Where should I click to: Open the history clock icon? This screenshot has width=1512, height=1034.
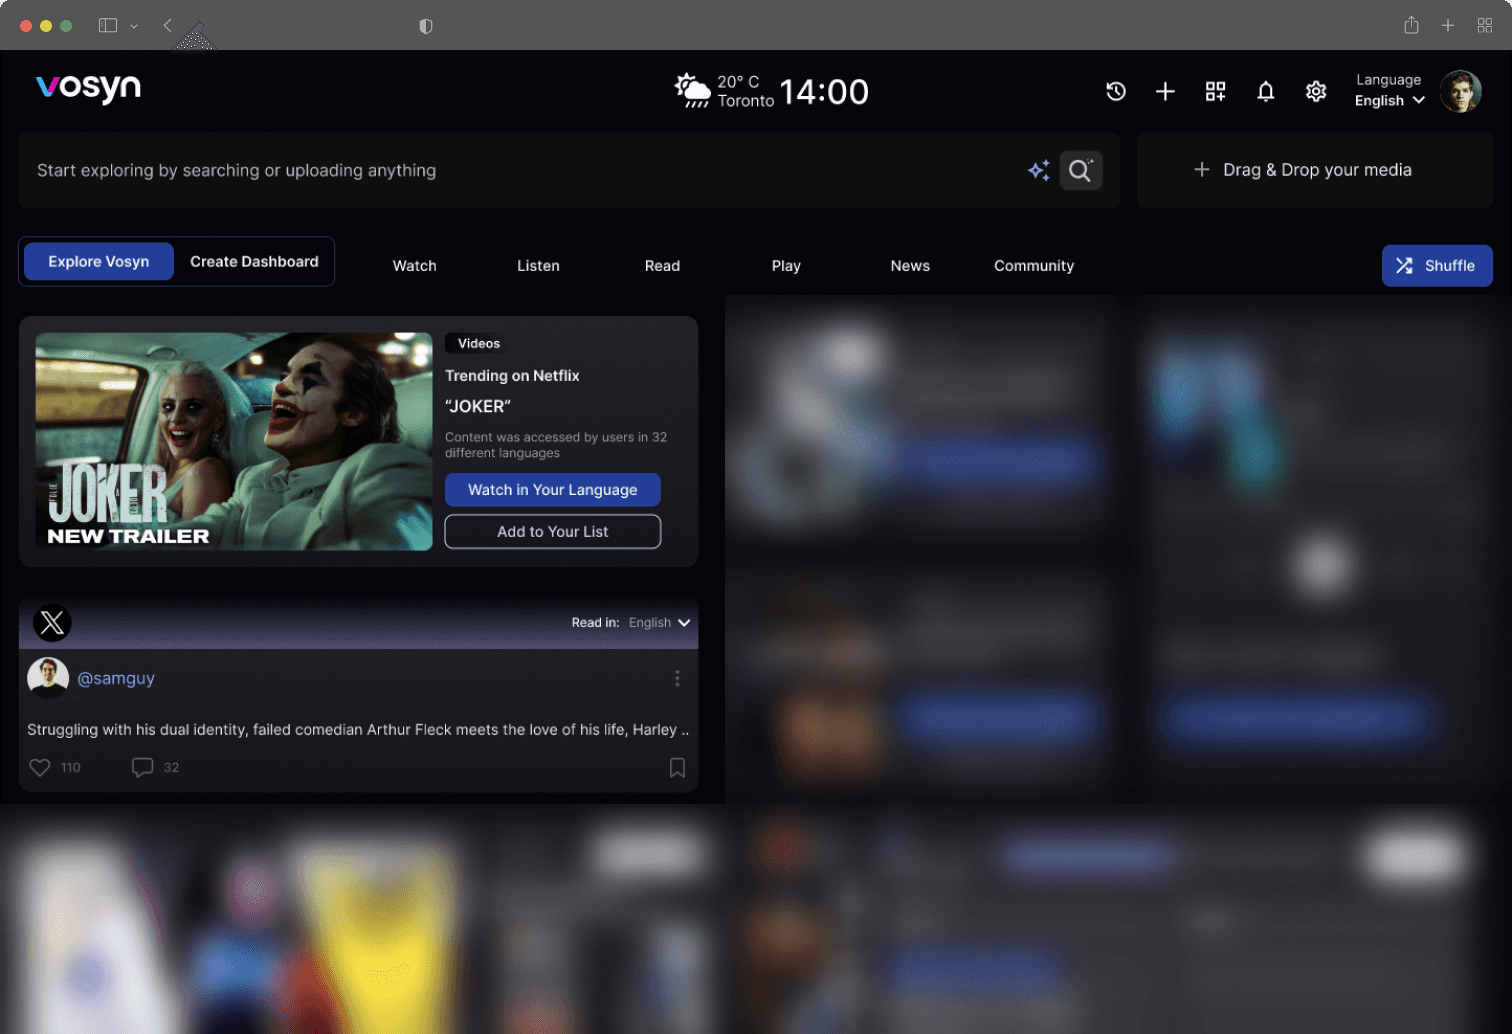click(x=1116, y=92)
